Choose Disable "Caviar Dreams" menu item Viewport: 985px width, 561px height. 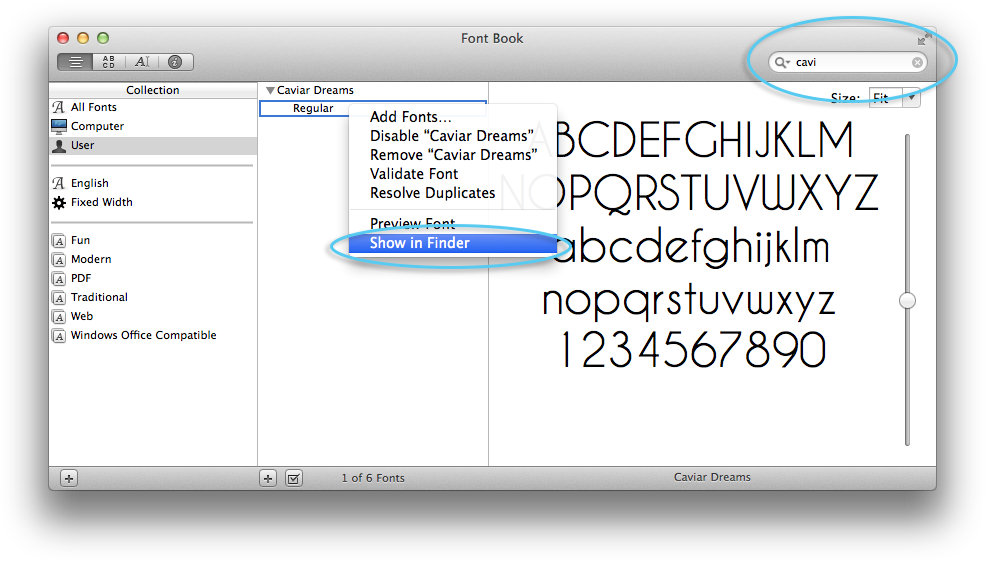tap(452, 136)
